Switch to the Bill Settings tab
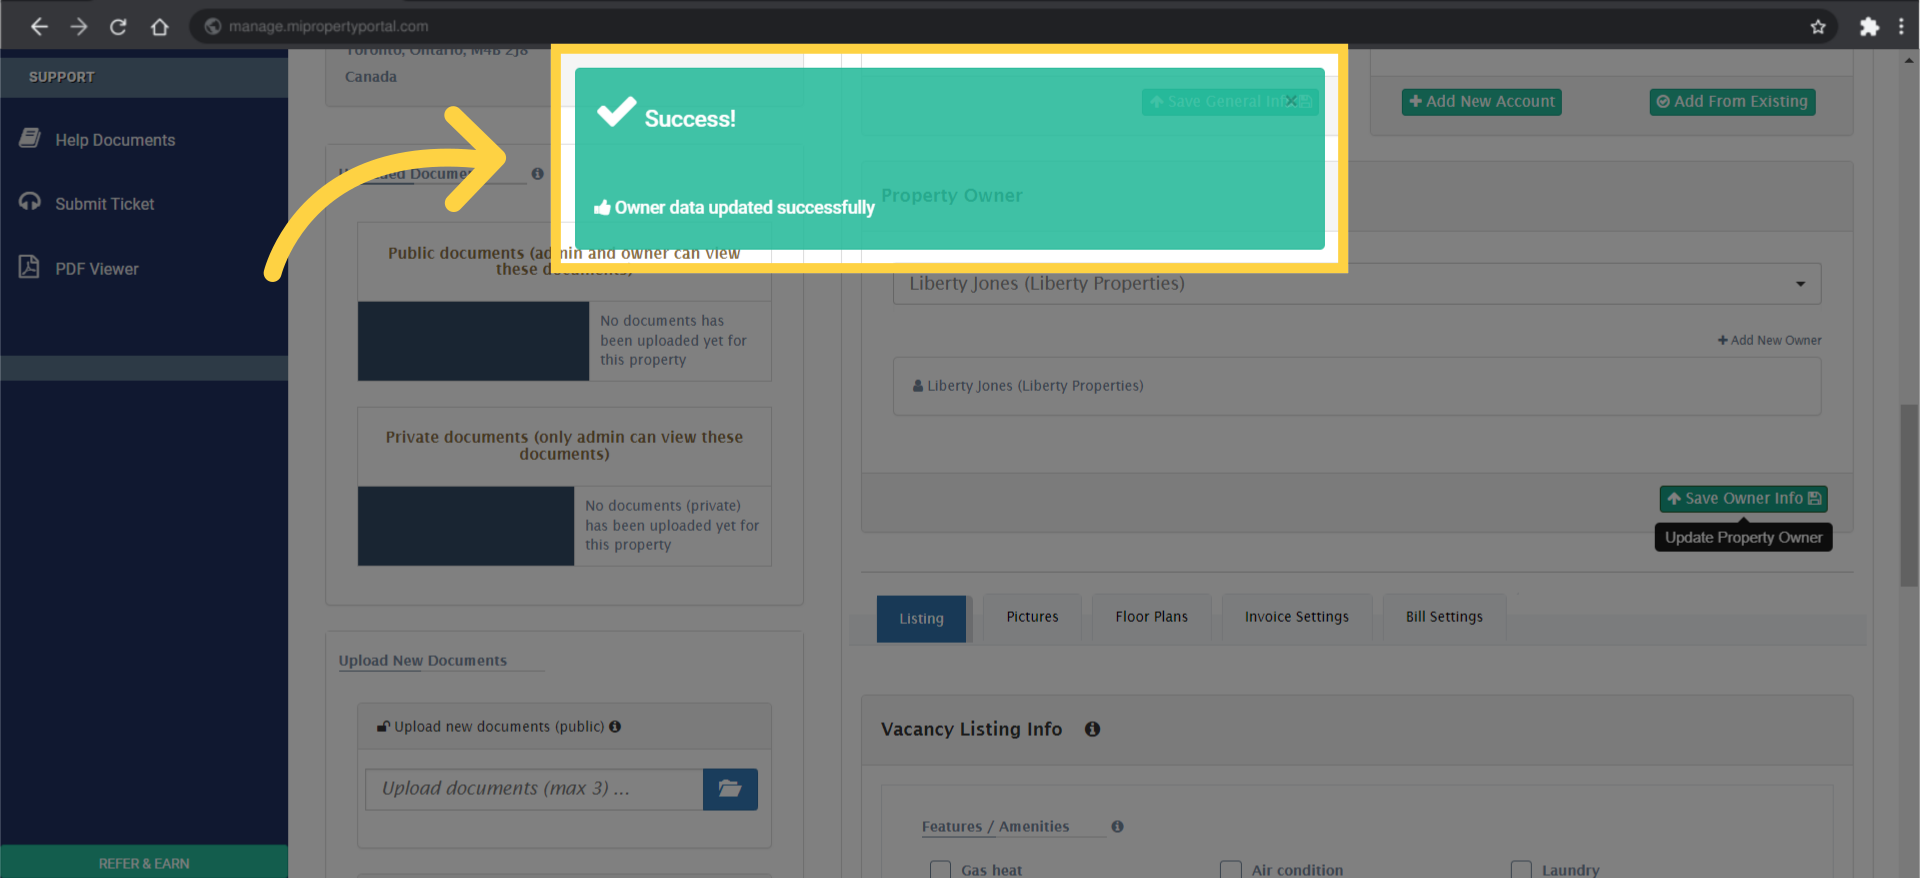1920x878 pixels. (x=1444, y=617)
